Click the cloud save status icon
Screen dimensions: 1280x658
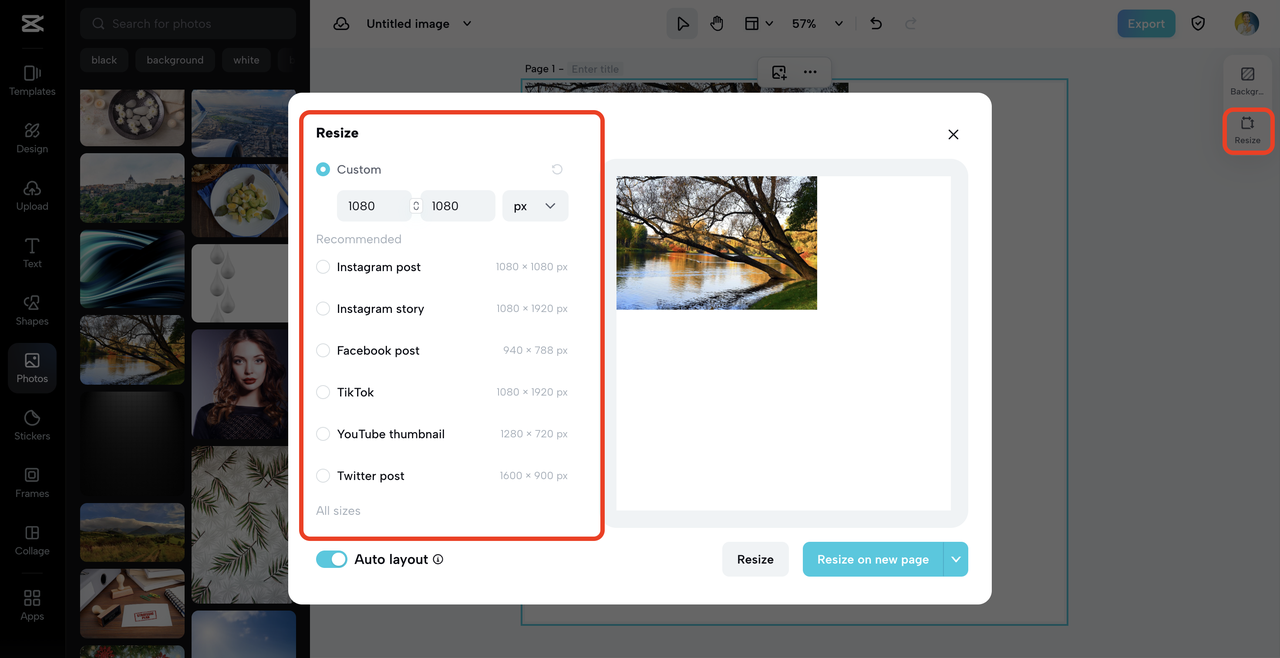(x=341, y=24)
